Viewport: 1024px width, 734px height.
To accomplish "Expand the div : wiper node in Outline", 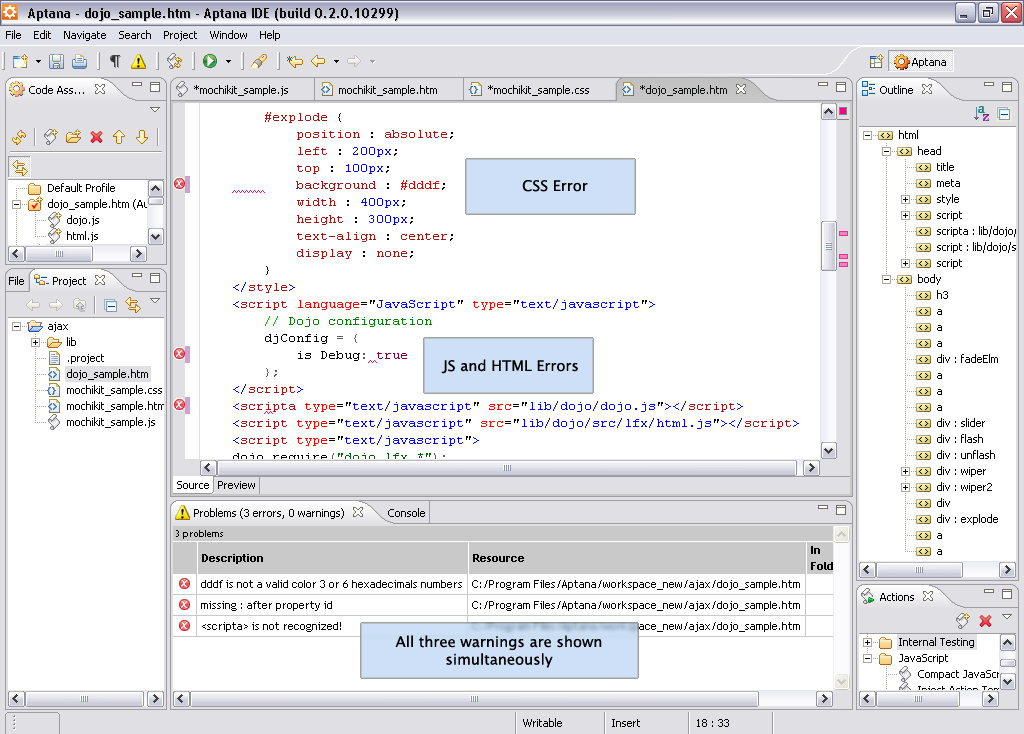I will (x=905, y=471).
